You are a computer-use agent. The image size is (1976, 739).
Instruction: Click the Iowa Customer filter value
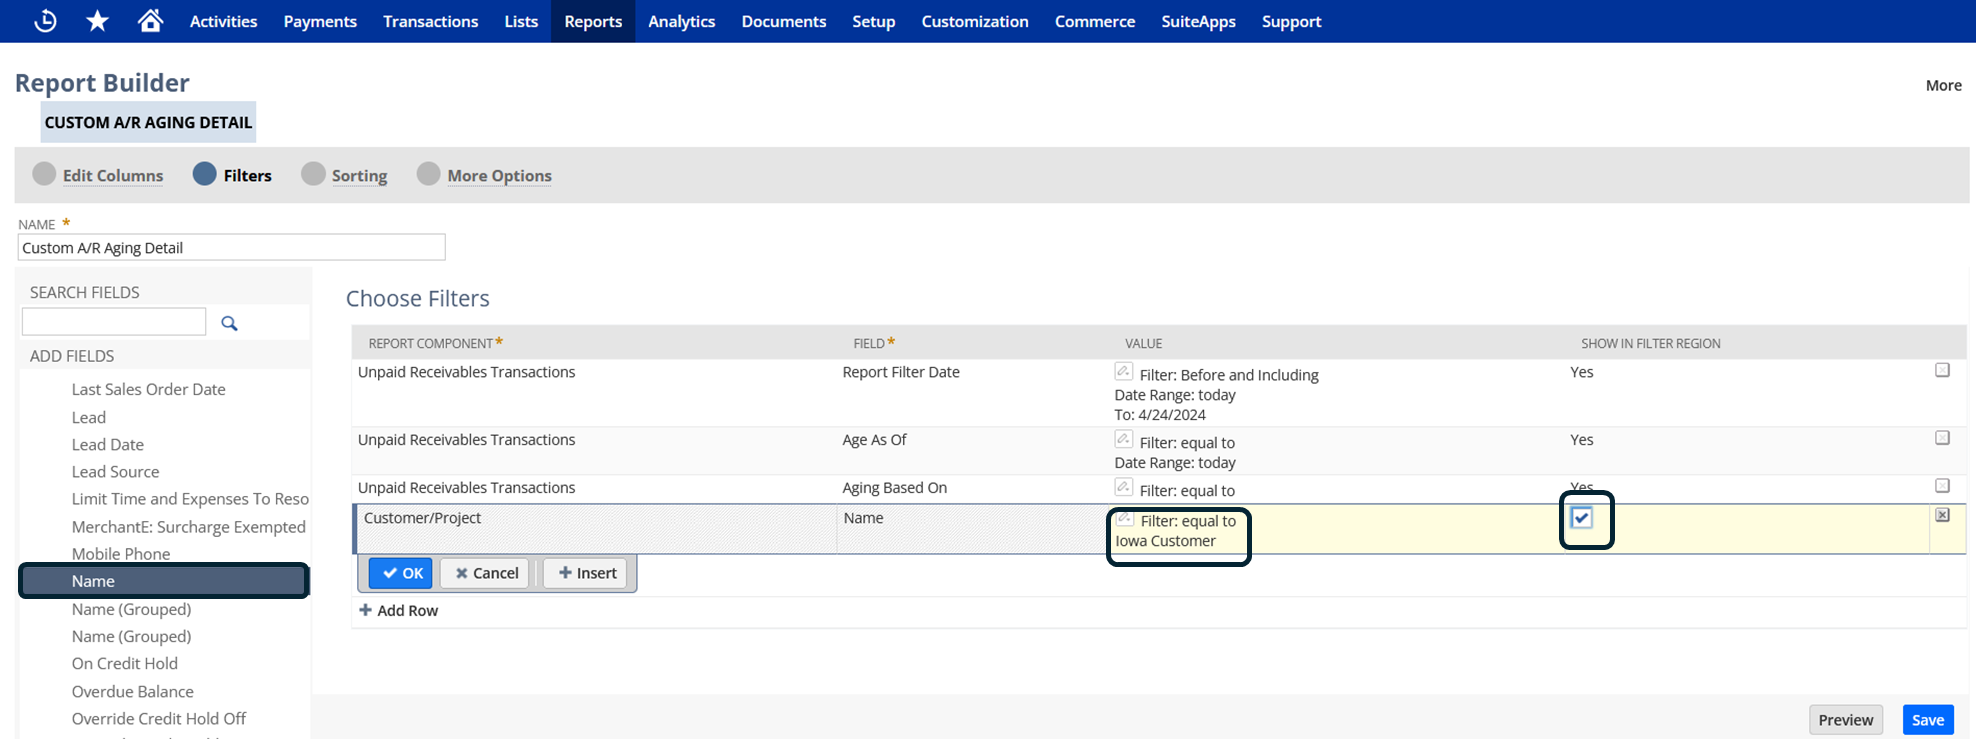tap(1165, 541)
